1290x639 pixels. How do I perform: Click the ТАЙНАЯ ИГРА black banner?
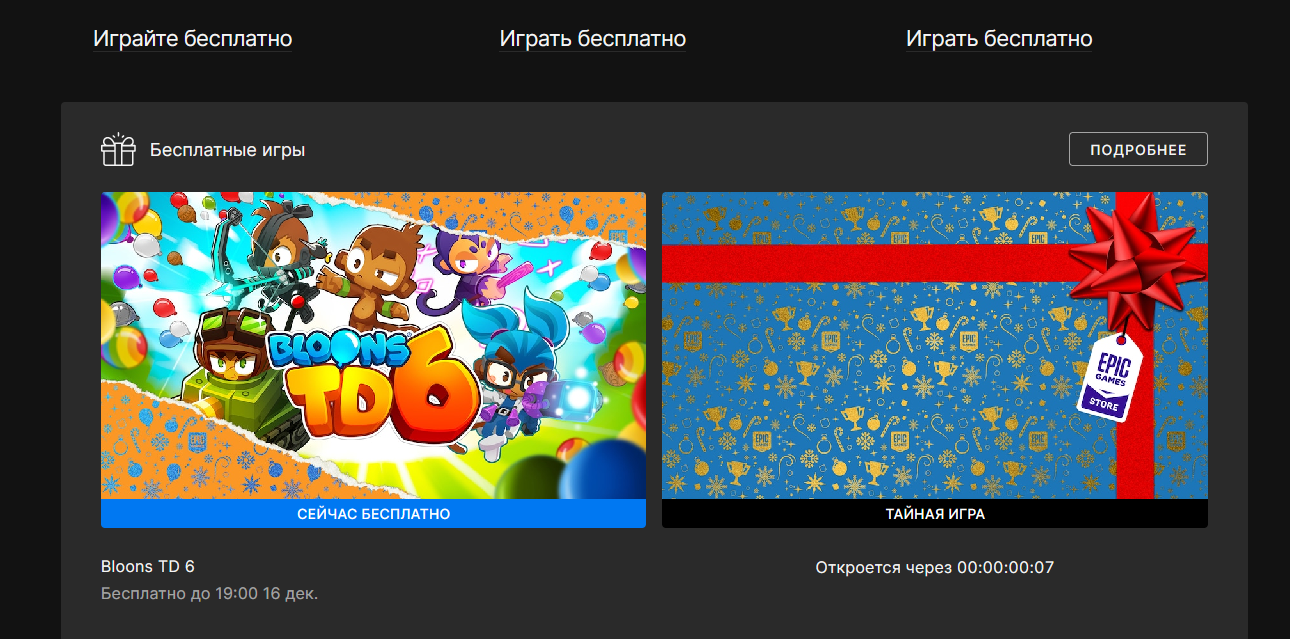(x=935, y=514)
